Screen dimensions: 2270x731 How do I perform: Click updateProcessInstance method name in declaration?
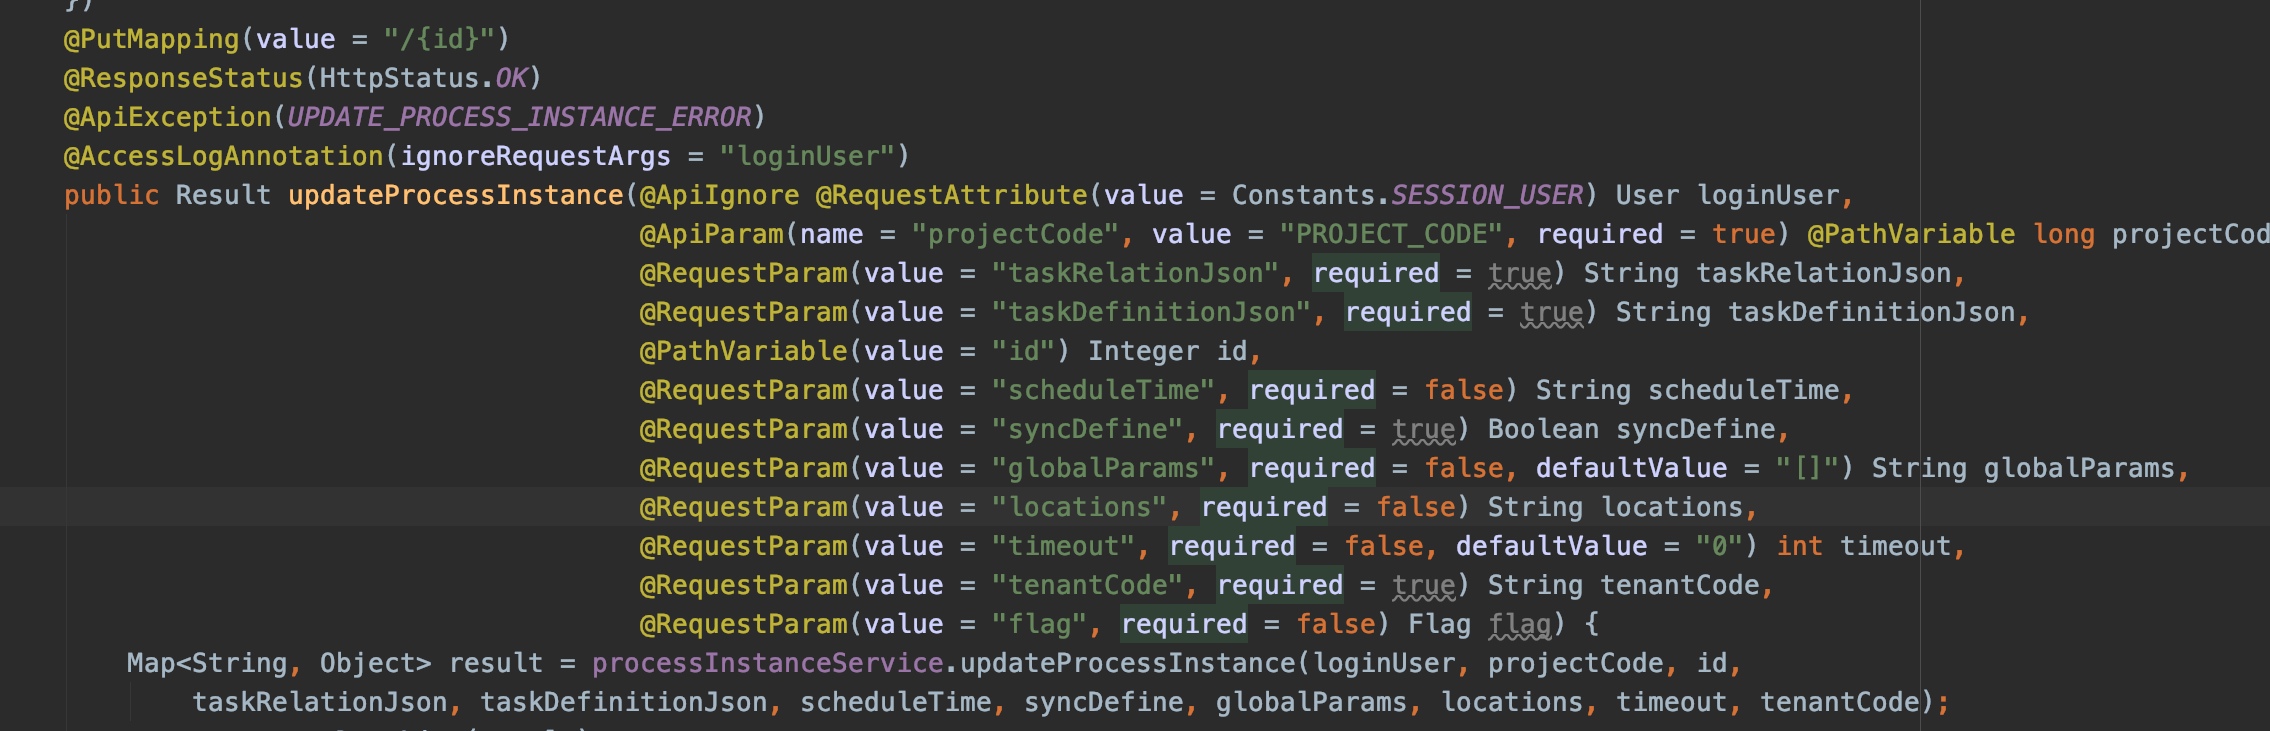pyautogui.click(x=456, y=195)
